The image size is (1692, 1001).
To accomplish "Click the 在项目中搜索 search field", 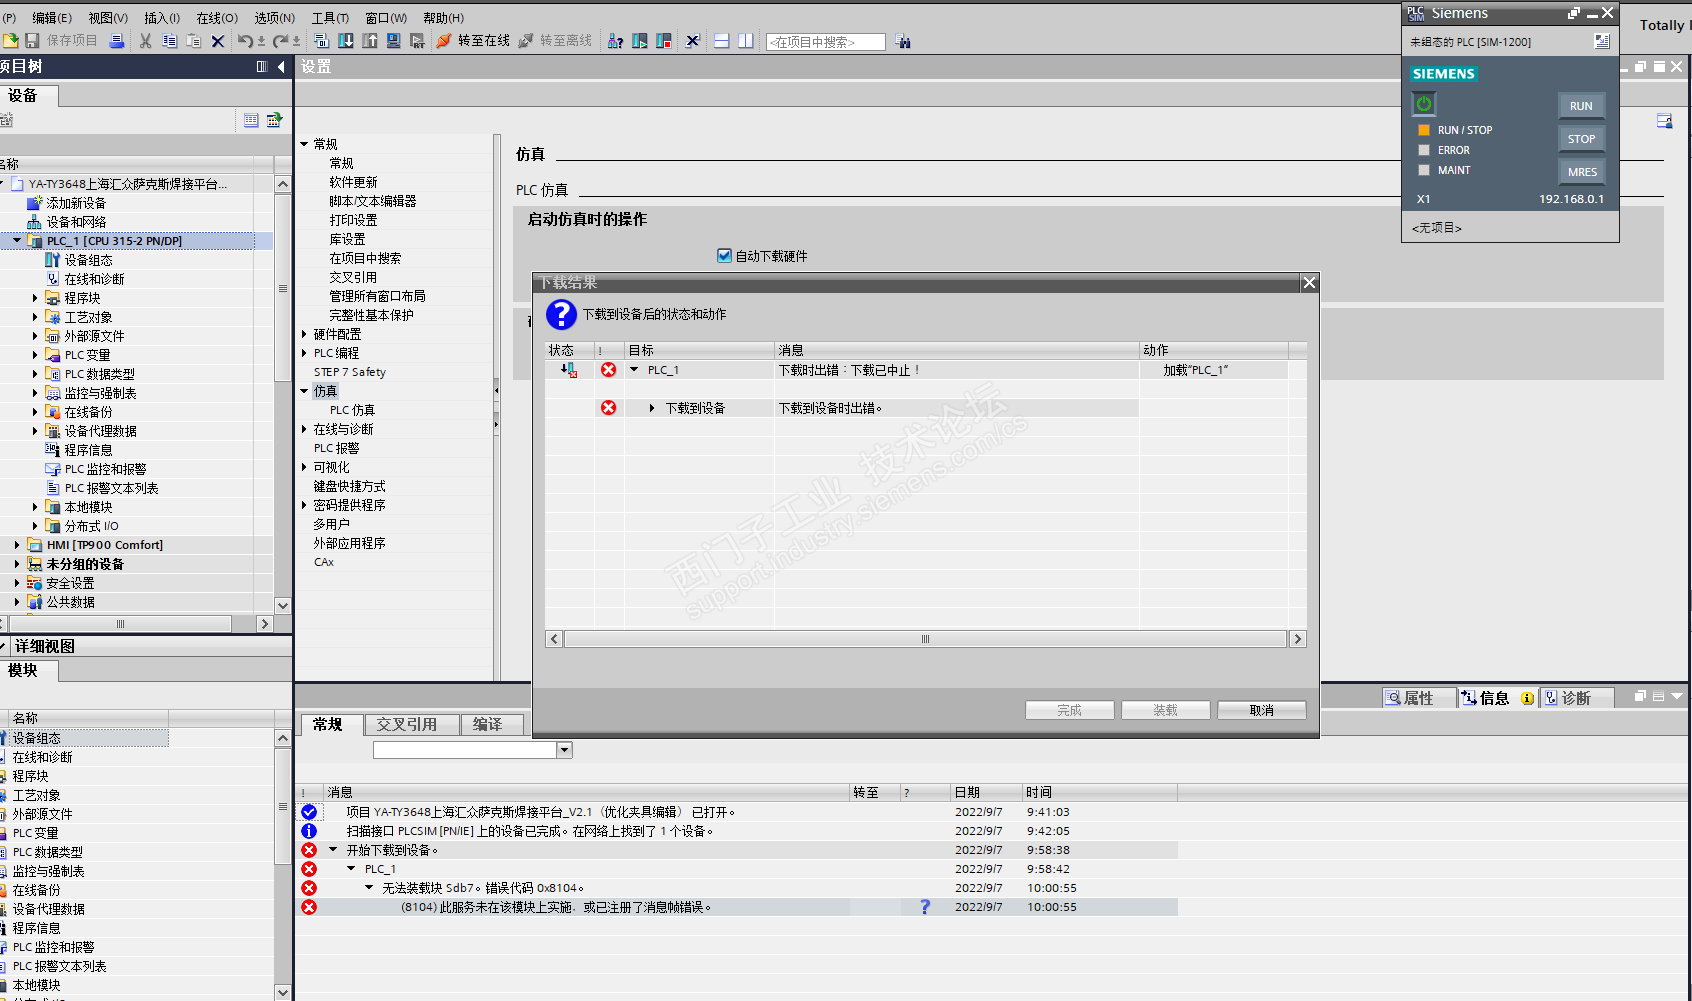I will (x=826, y=42).
